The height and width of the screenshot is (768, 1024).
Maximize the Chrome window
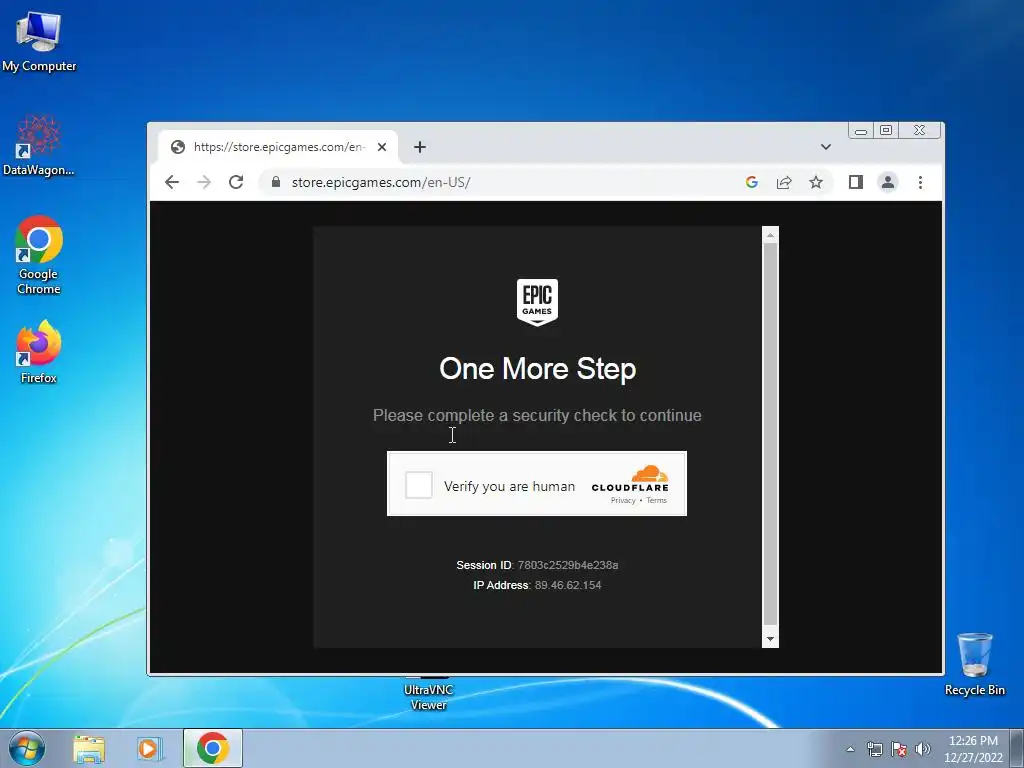click(886, 131)
